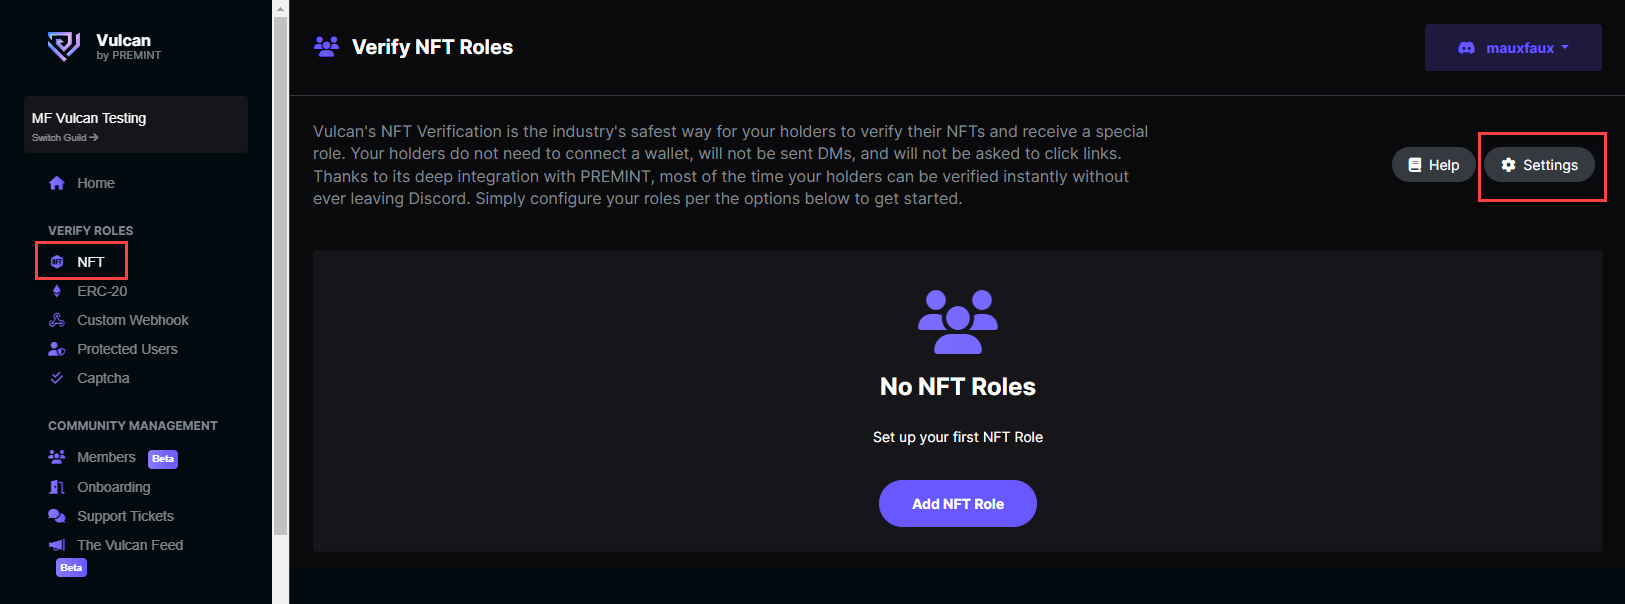This screenshot has width=1625, height=604.
Task: Click the Discord icon in account button
Action: (x=1466, y=48)
